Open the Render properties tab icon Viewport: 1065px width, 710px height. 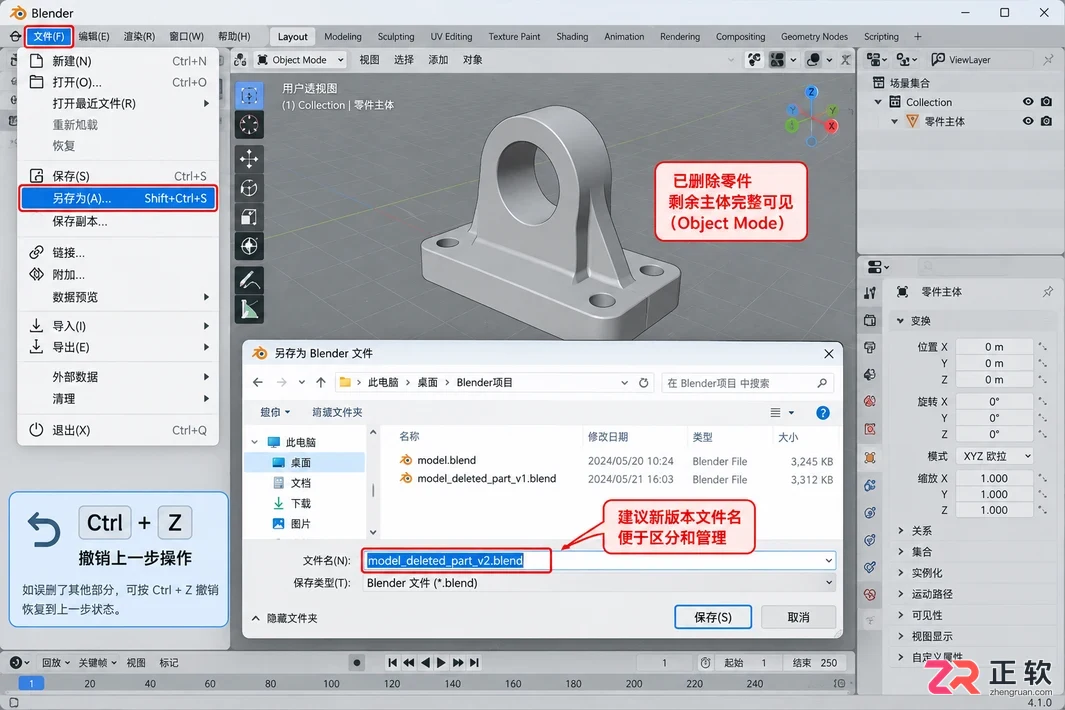870,320
